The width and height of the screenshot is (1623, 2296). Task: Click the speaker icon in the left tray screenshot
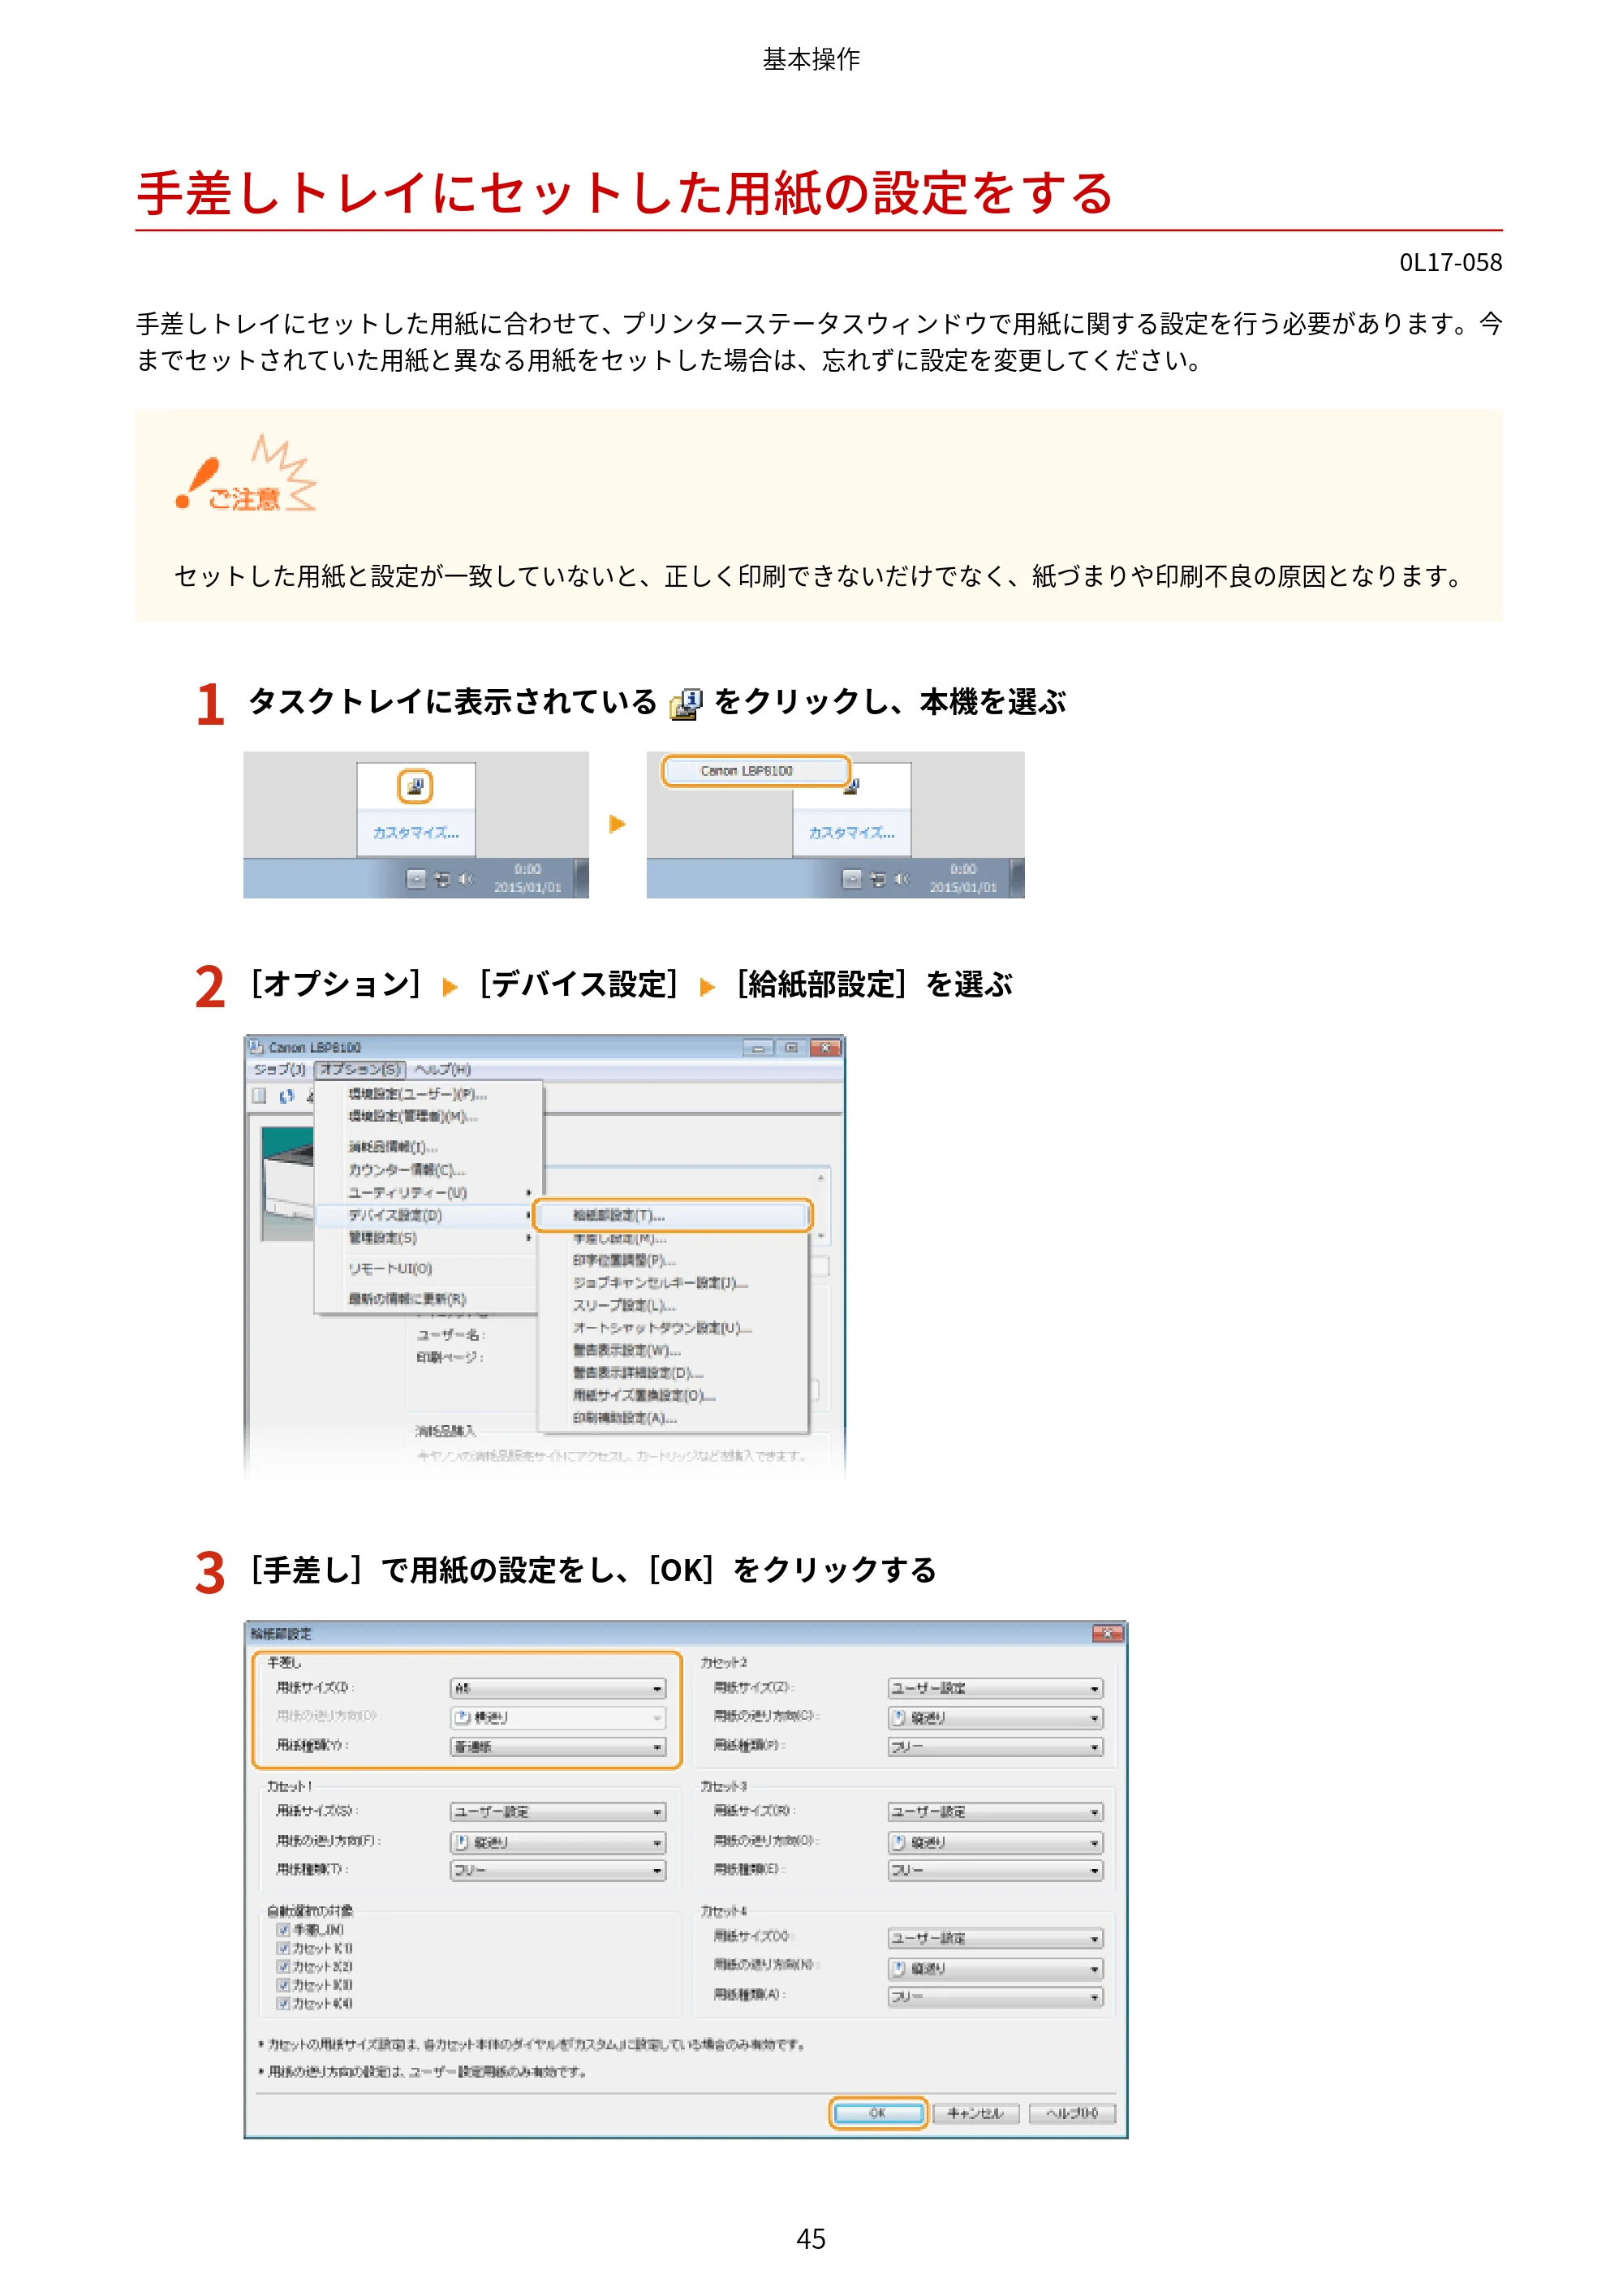click(x=466, y=879)
